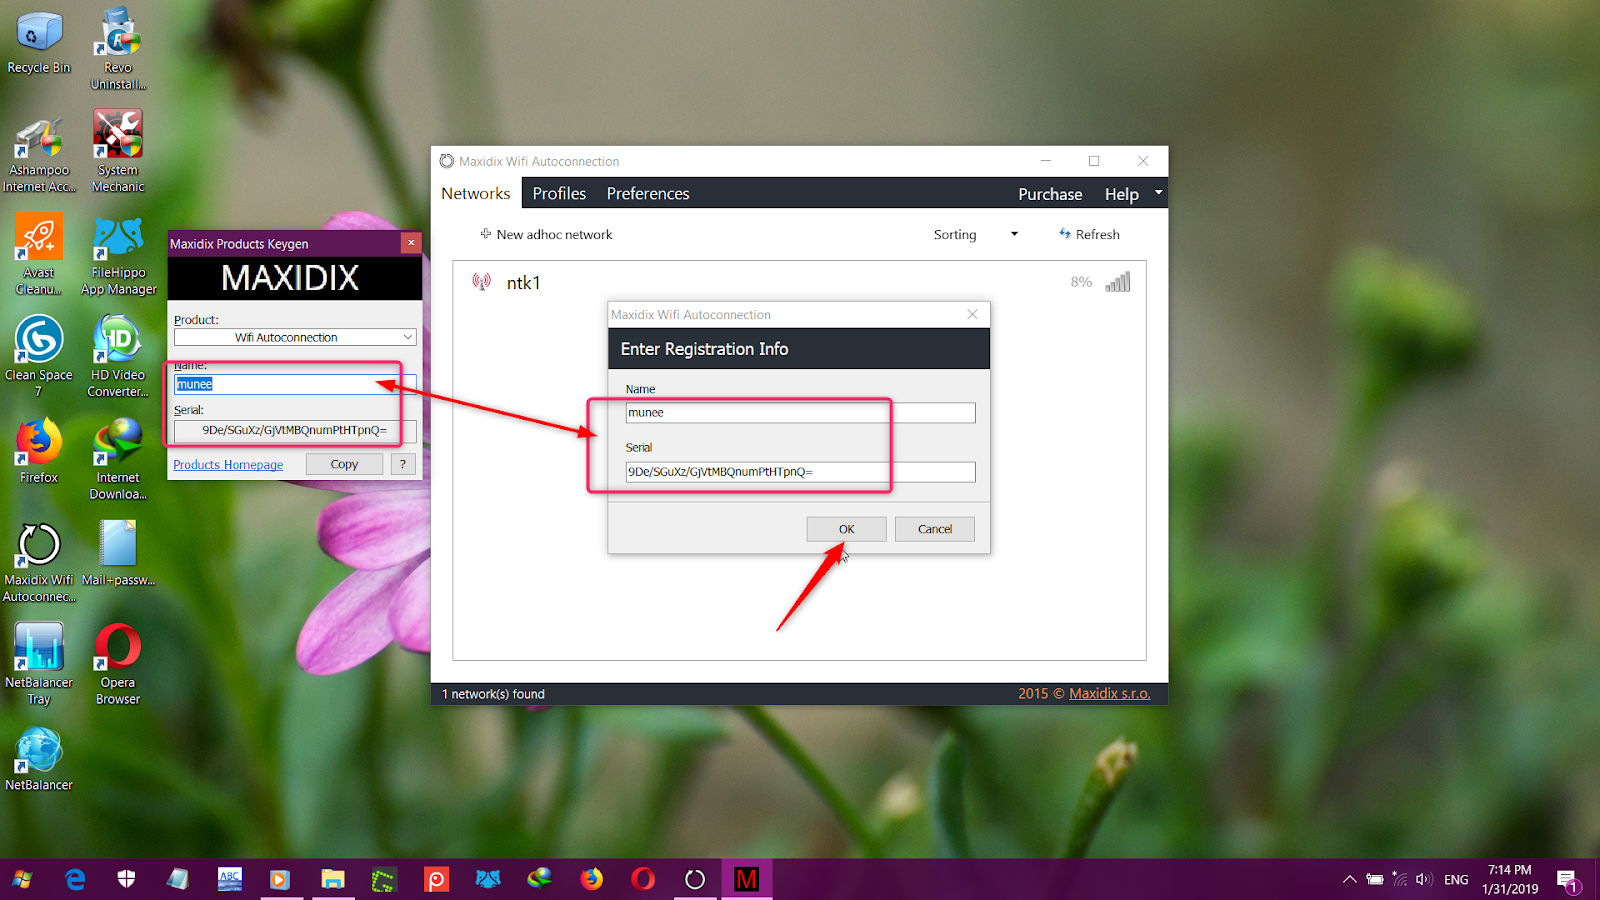Viewport: 1600px width, 900px height.
Task: Click the ntk1 signal strength bars
Action: click(1118, 282)
